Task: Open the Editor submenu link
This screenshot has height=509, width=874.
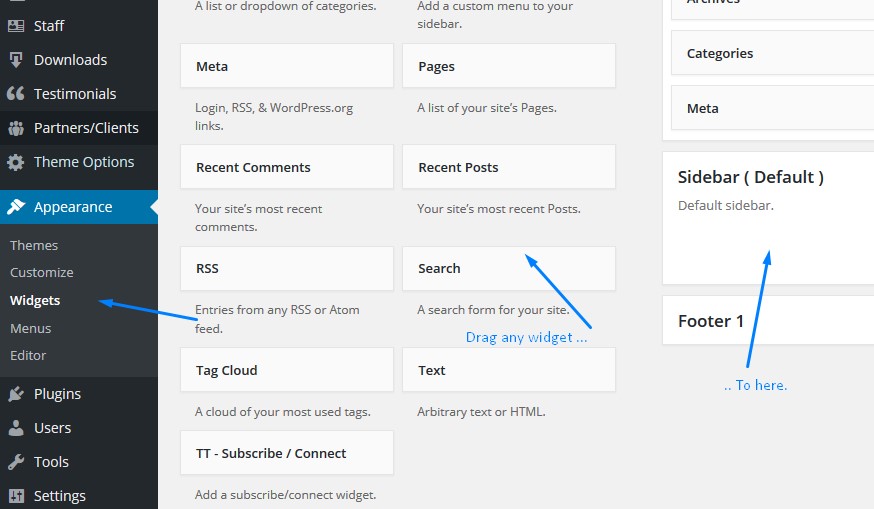Action: click(x=28, y=355)
